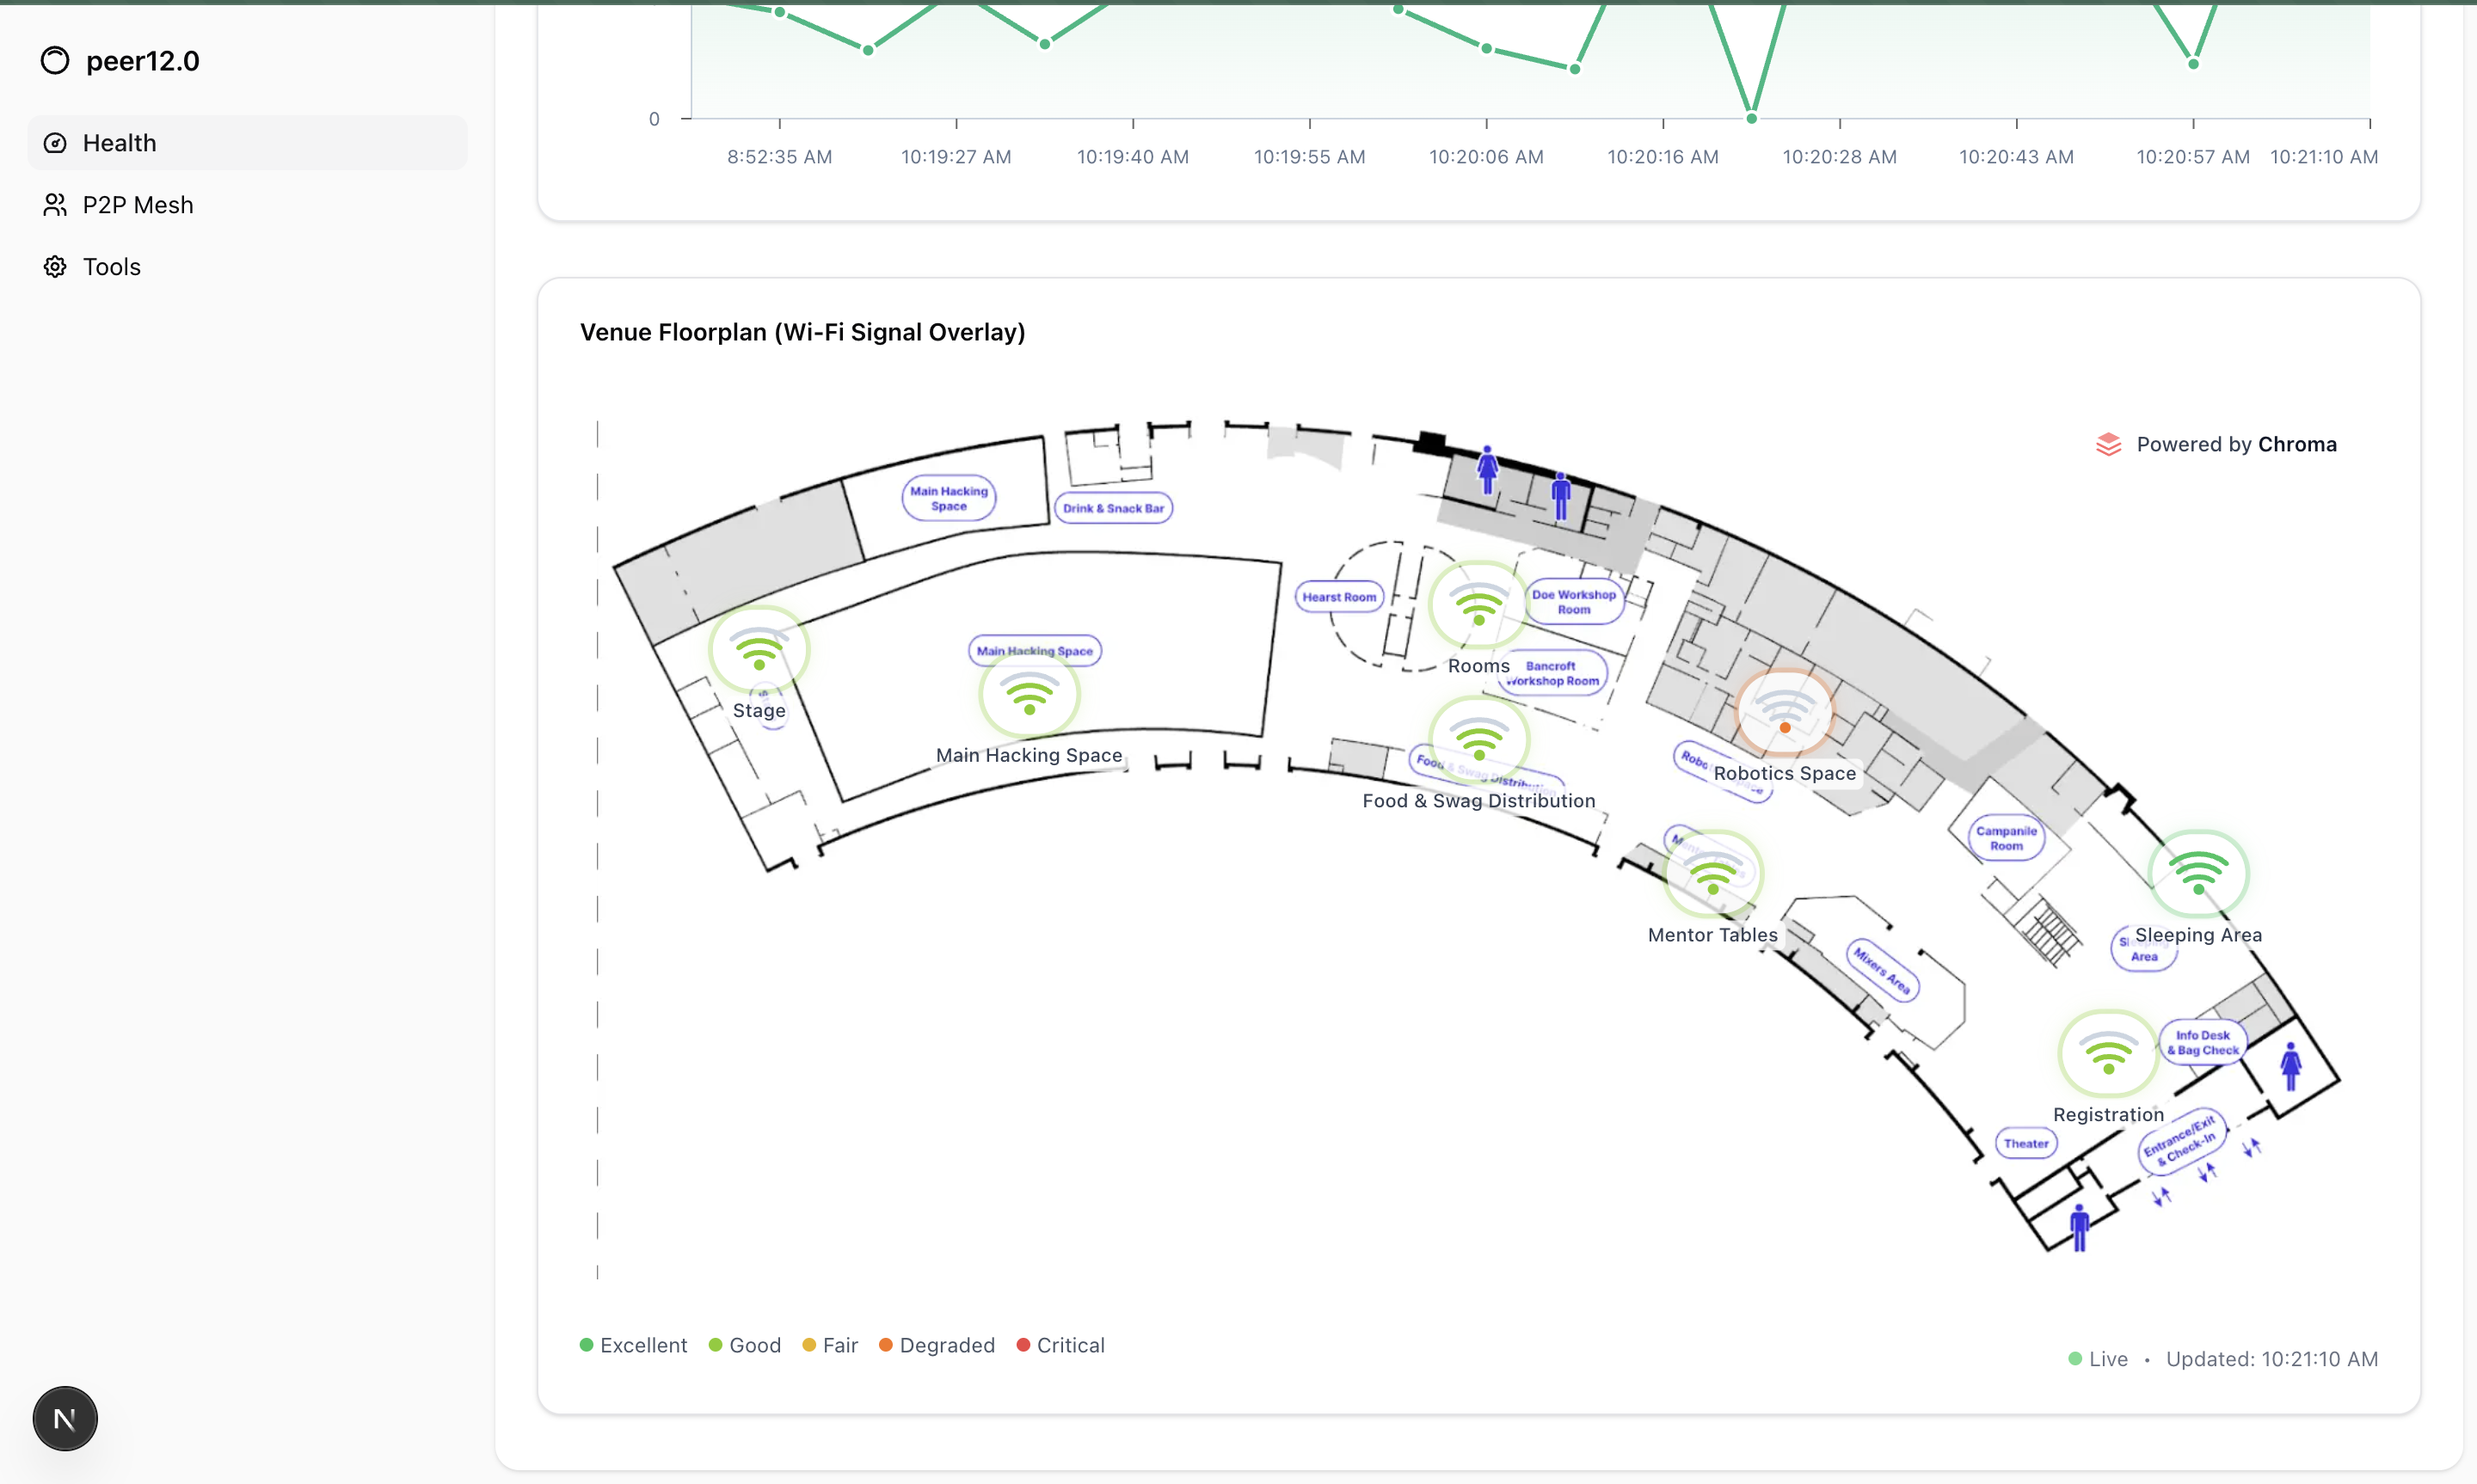Click the Stage Wi-Fi signal icon

[x=759, y=651]
